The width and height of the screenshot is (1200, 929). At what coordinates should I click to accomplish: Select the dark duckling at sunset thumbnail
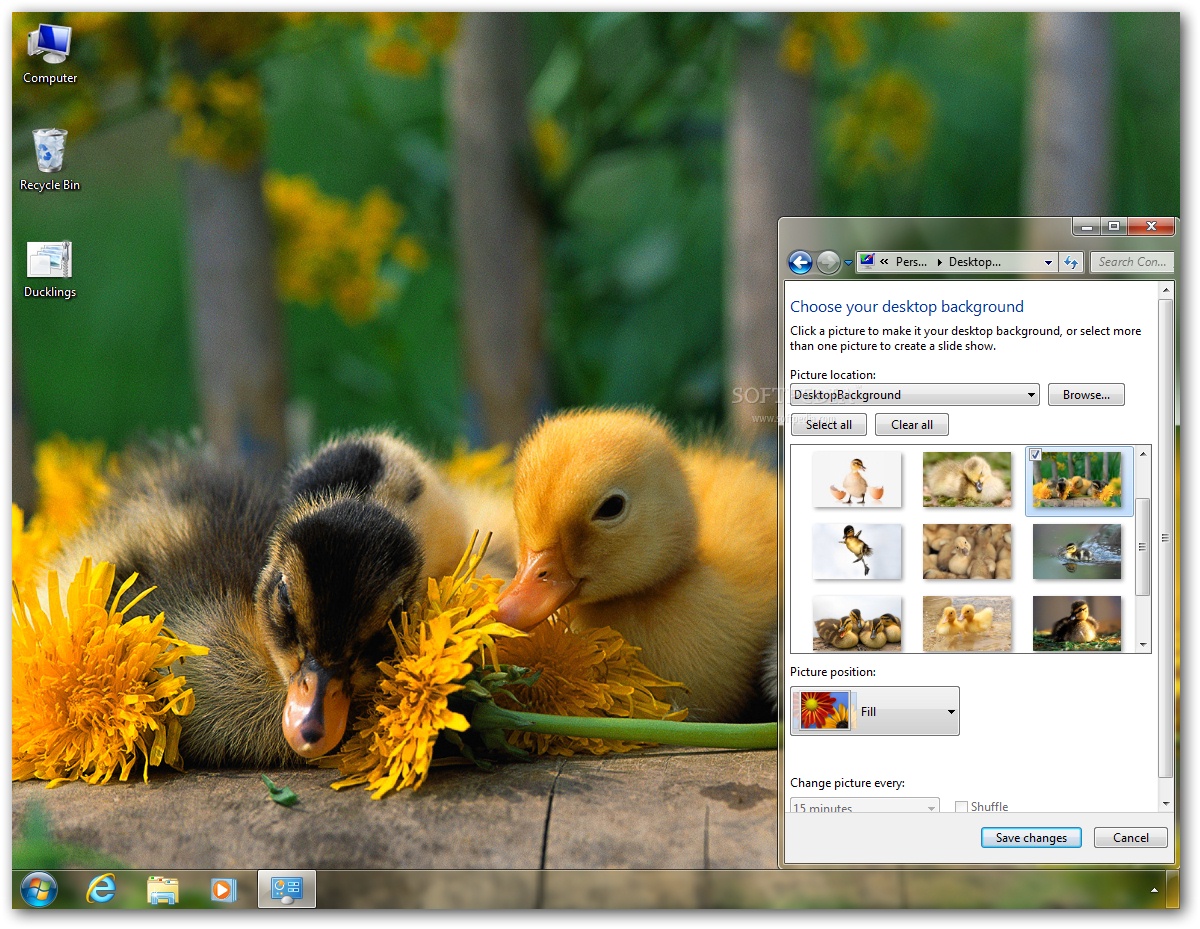tap(1077, 623)
